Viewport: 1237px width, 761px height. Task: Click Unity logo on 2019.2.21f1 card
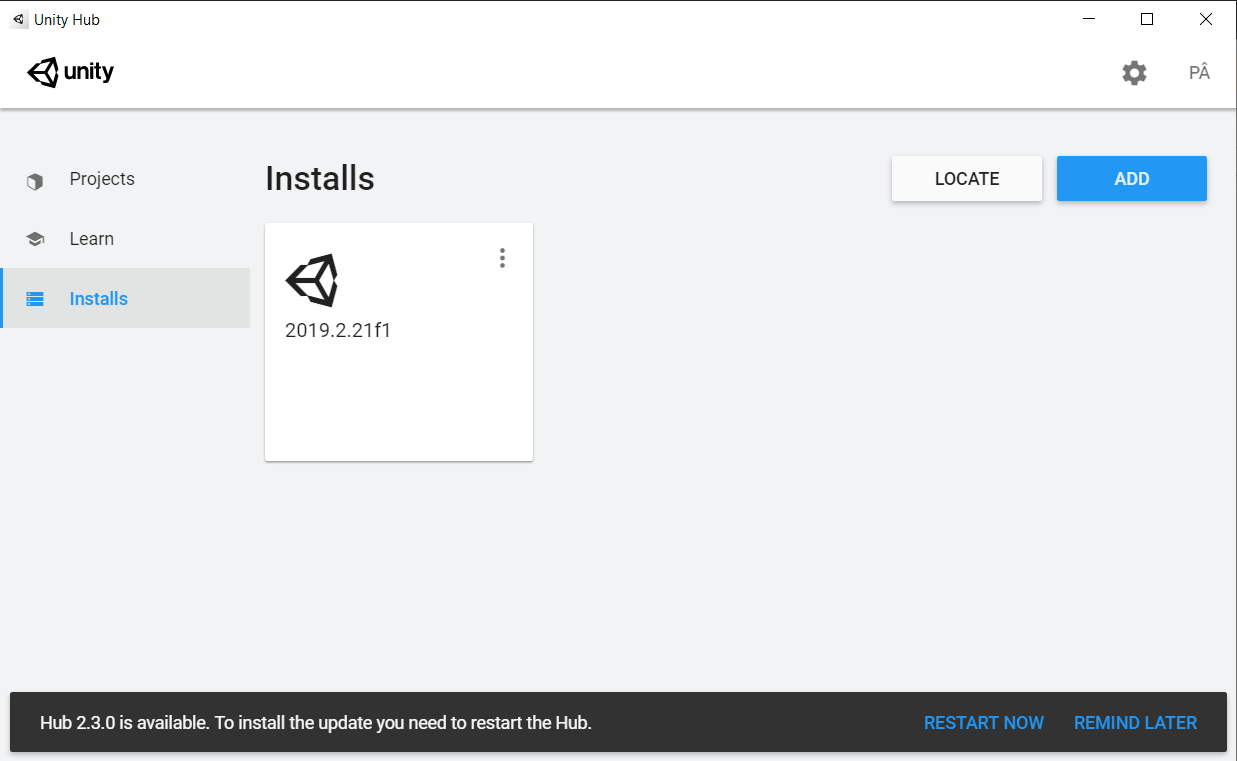click(312, 280)
